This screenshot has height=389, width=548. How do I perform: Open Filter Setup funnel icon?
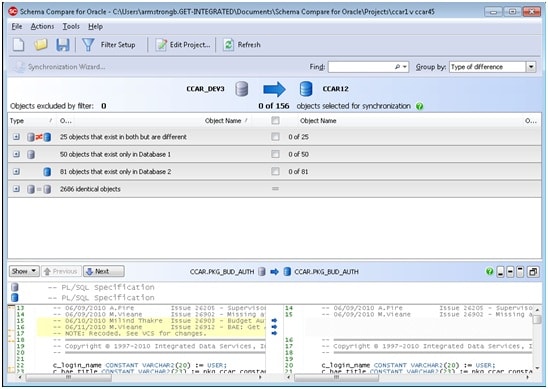click(88, 45)
